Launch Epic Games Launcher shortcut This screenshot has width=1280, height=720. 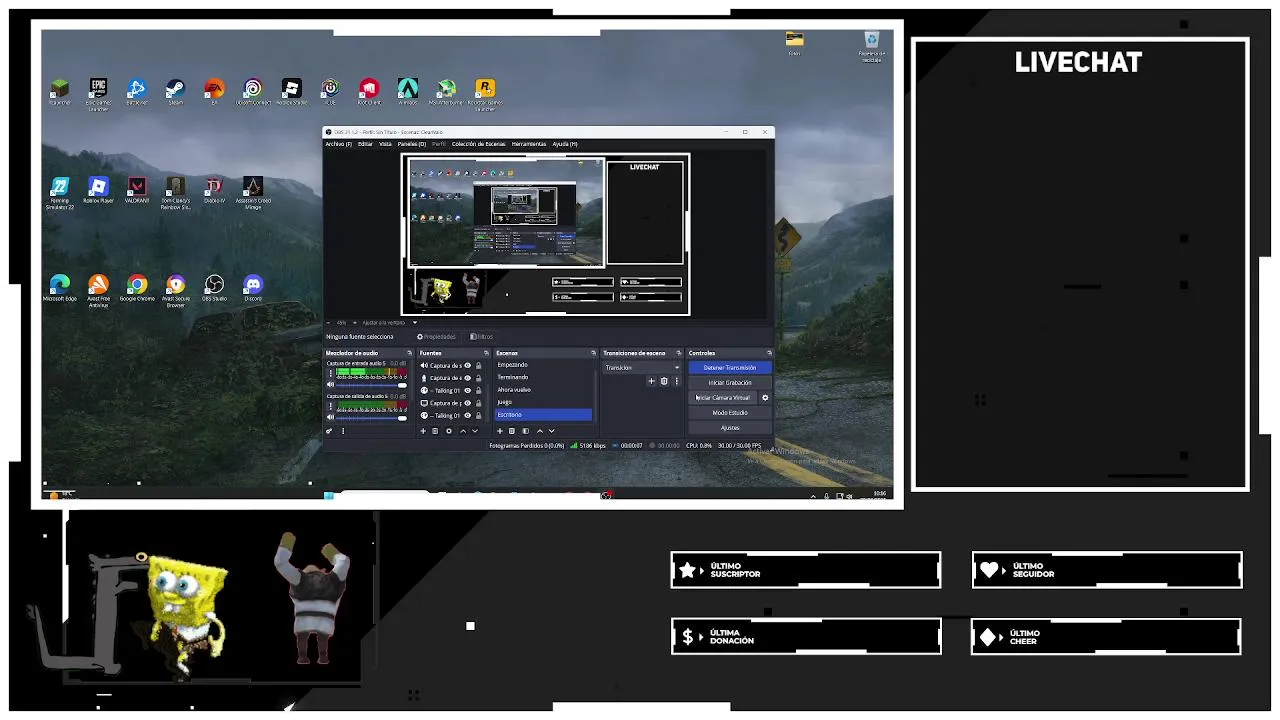tap(98, 94)
